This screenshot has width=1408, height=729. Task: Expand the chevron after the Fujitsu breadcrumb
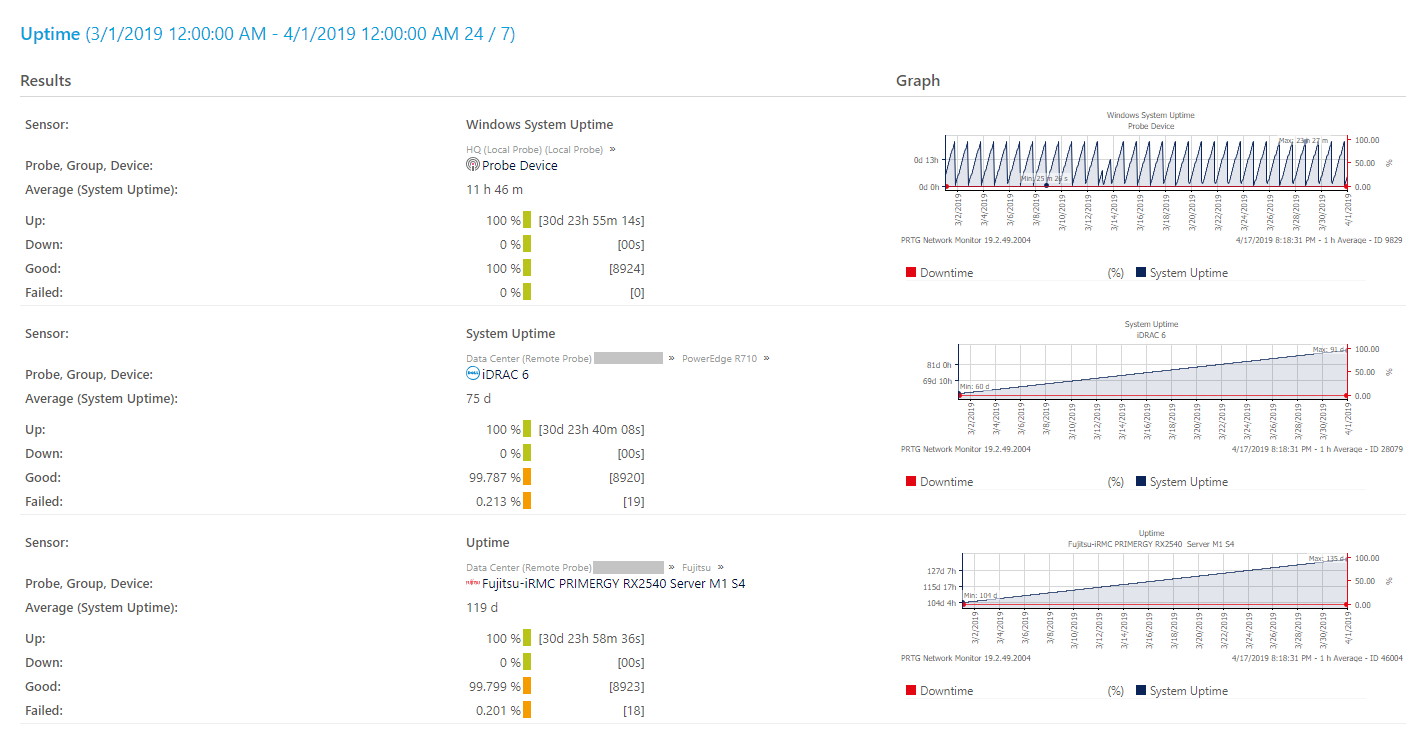tap(721, 567)
